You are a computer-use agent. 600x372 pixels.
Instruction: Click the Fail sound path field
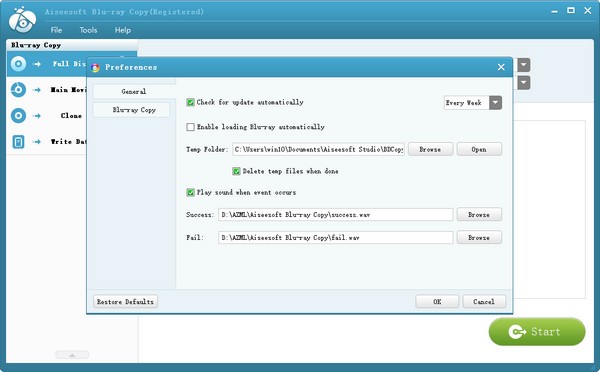(336, 238)
